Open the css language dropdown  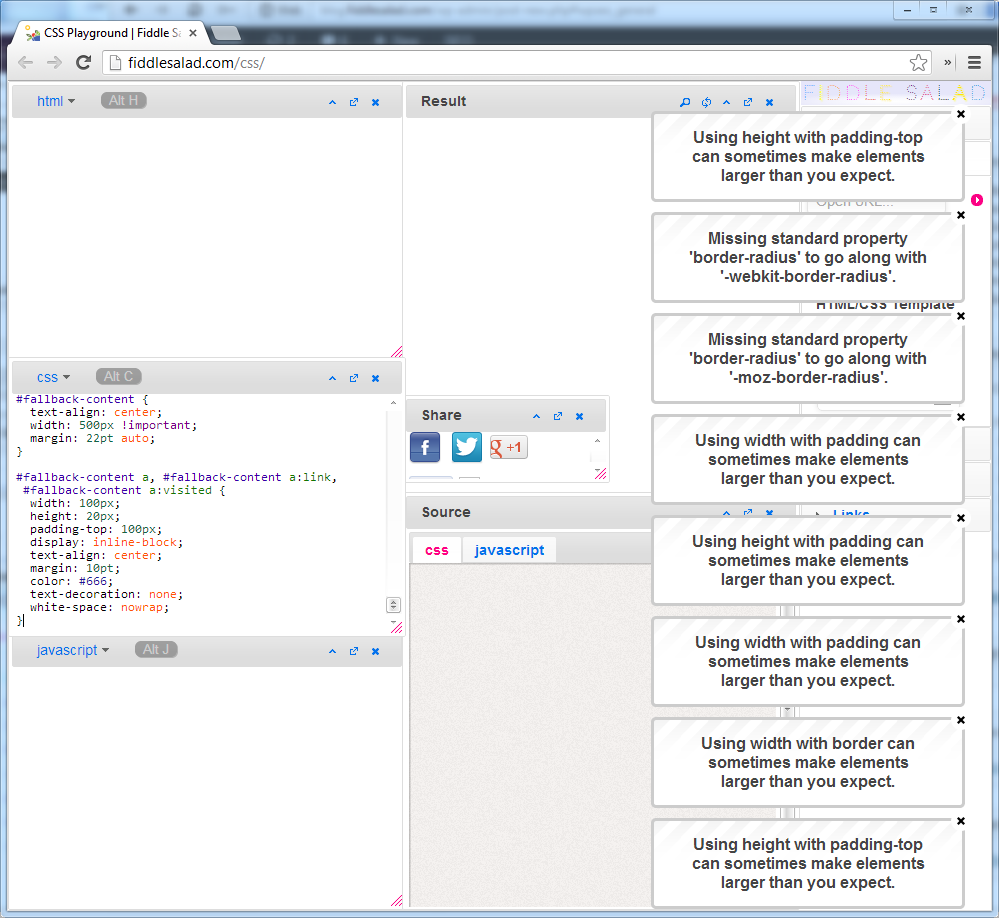point(54,377)
